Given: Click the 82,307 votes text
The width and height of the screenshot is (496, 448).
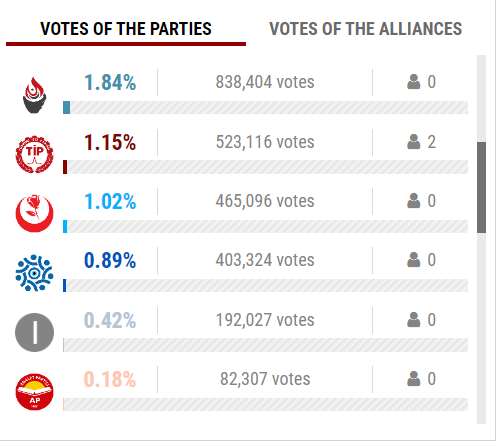Looking at the screenshot, I should click(265, 379).
